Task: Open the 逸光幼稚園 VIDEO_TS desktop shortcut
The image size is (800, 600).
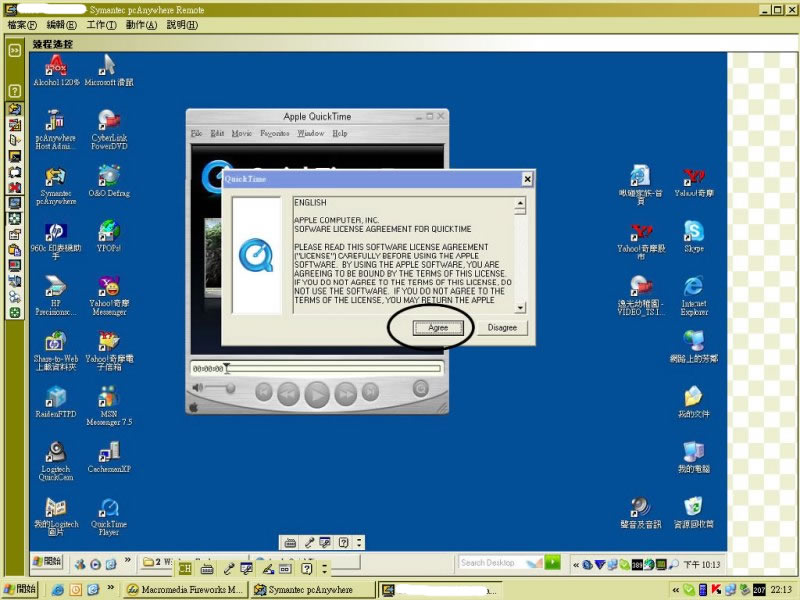Action: (x=641, y=296)
